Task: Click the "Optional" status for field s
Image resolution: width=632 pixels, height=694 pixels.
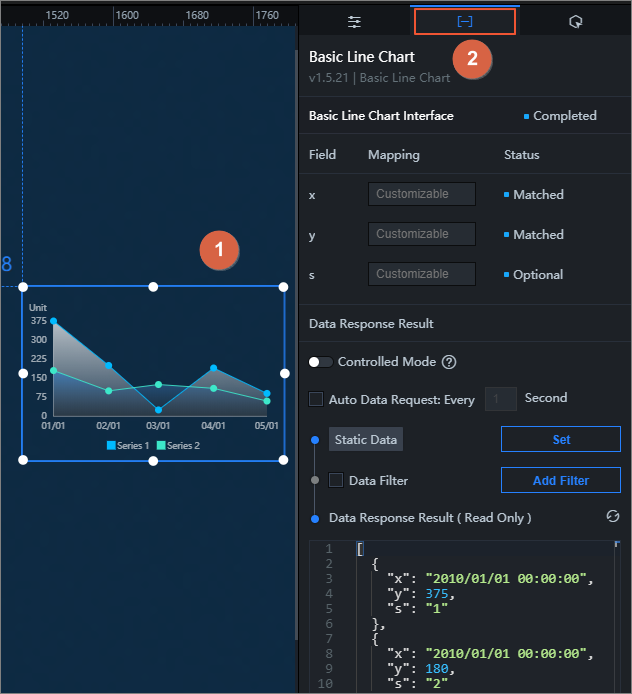Action: click(x=538, y=274)
